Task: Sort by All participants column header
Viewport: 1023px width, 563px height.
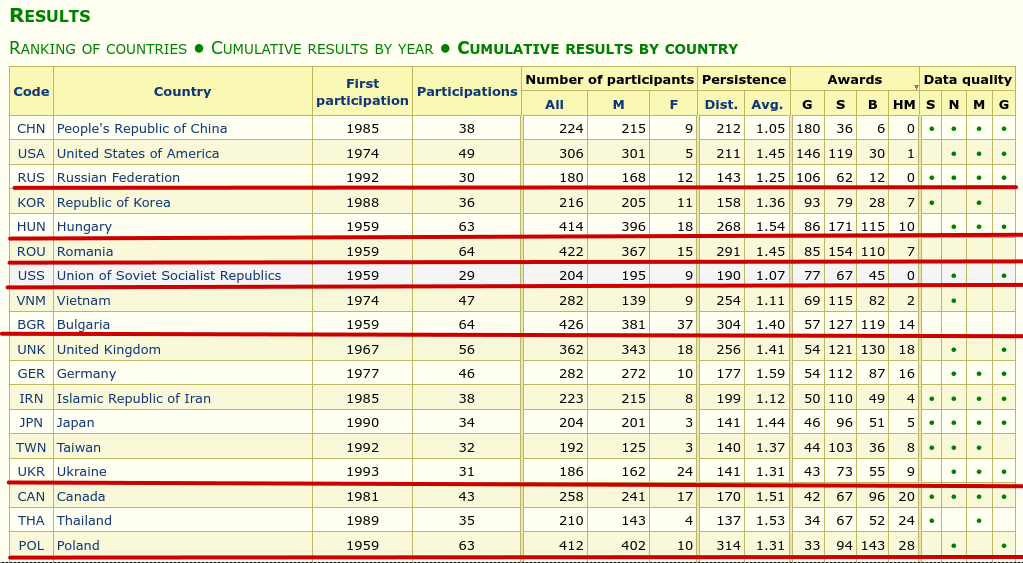Action: (554, 104)
